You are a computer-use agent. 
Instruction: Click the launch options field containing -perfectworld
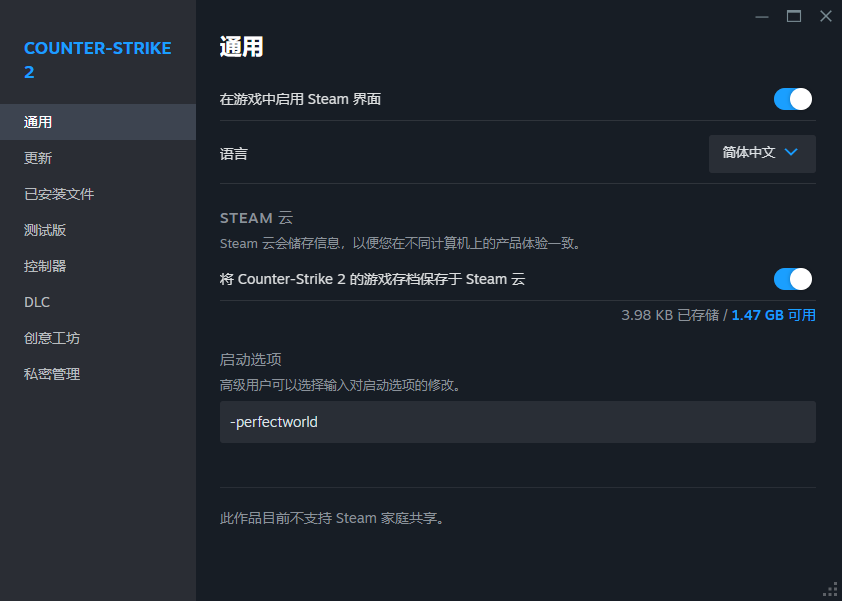point(518,422)
